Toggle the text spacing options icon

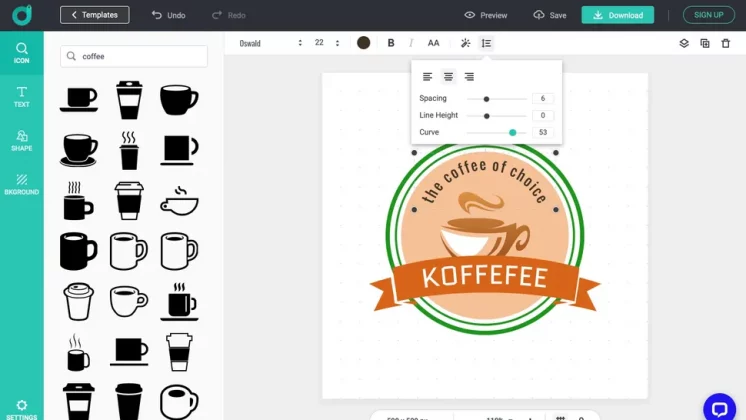pos(486,43)
